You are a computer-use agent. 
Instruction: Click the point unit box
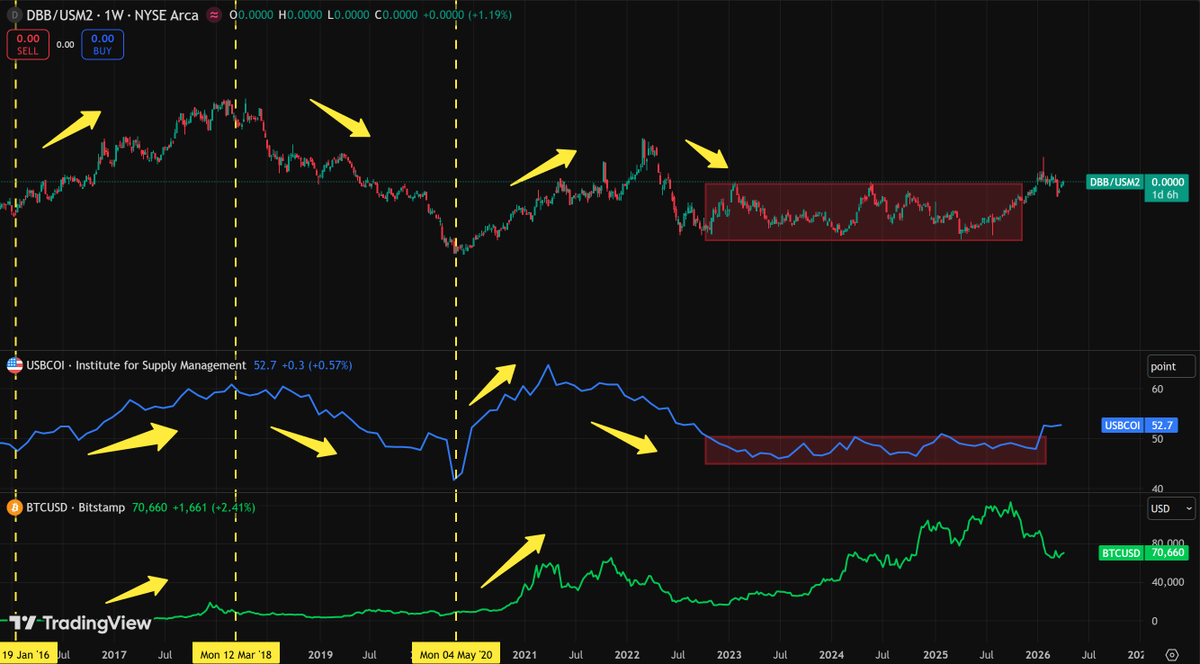pyautogui.click(x=1171, y=367)
